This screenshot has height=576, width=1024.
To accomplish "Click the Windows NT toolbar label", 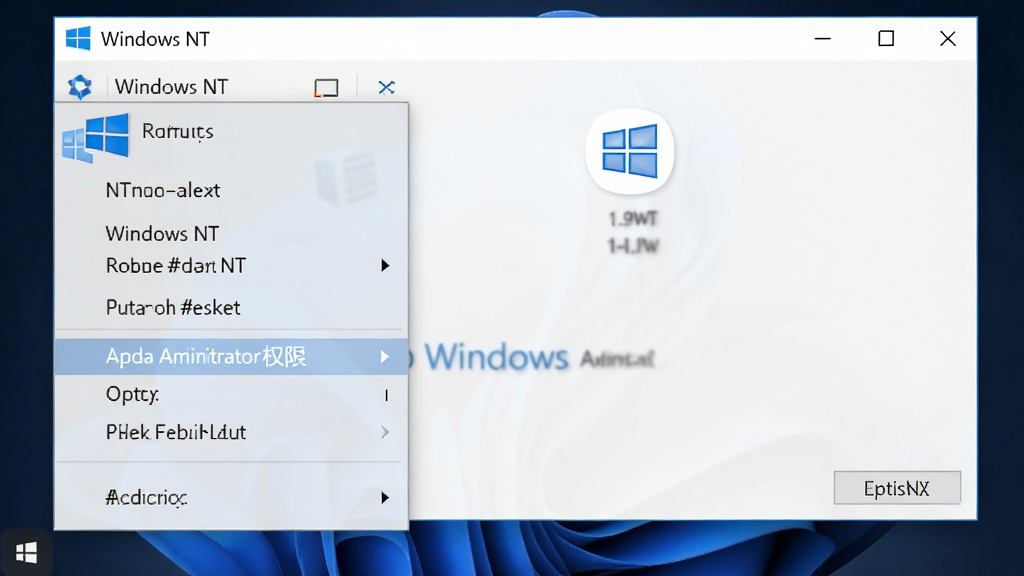I will pyautogui.click(x=171, y=86).
